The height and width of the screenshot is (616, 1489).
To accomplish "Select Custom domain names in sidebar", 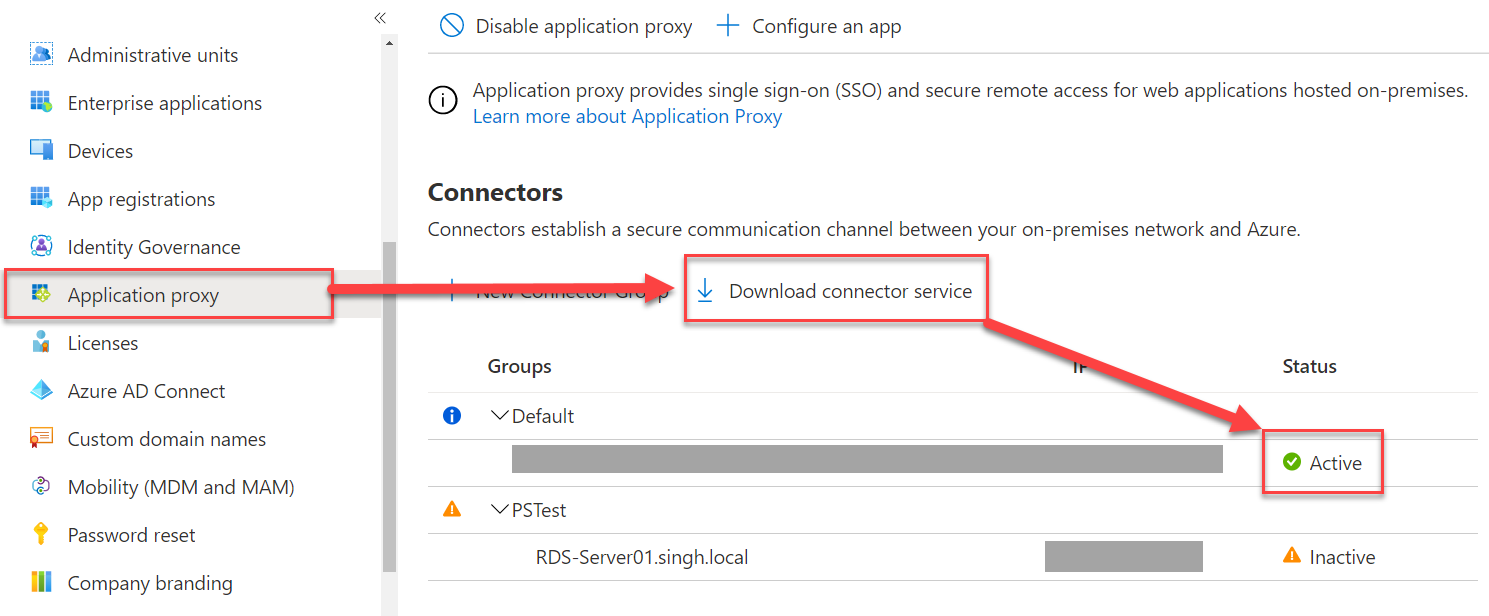I will (x=166, y=438).
